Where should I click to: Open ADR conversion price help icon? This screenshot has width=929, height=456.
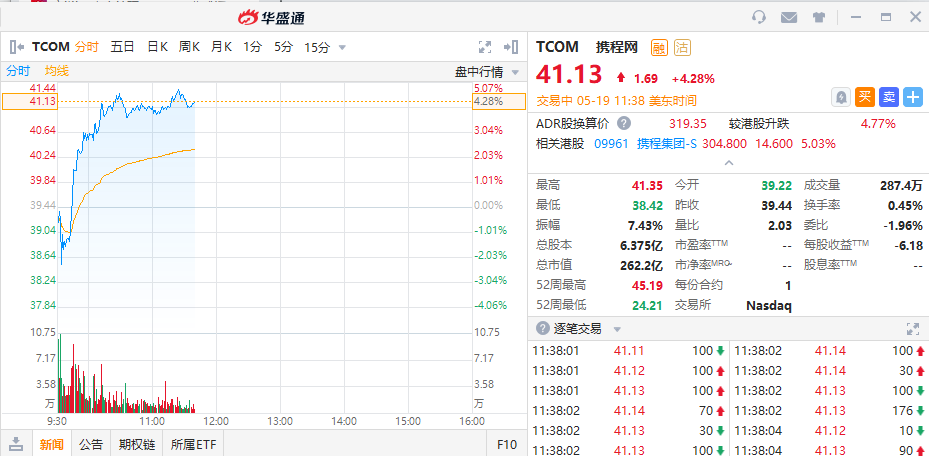click(624, 124)
